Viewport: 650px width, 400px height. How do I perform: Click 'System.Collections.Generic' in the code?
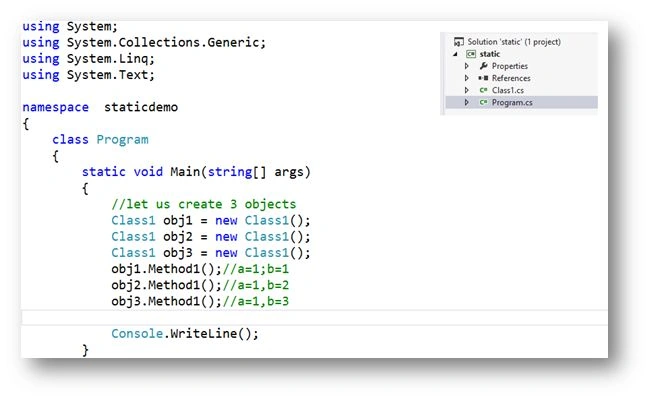(x=162, y=42)
